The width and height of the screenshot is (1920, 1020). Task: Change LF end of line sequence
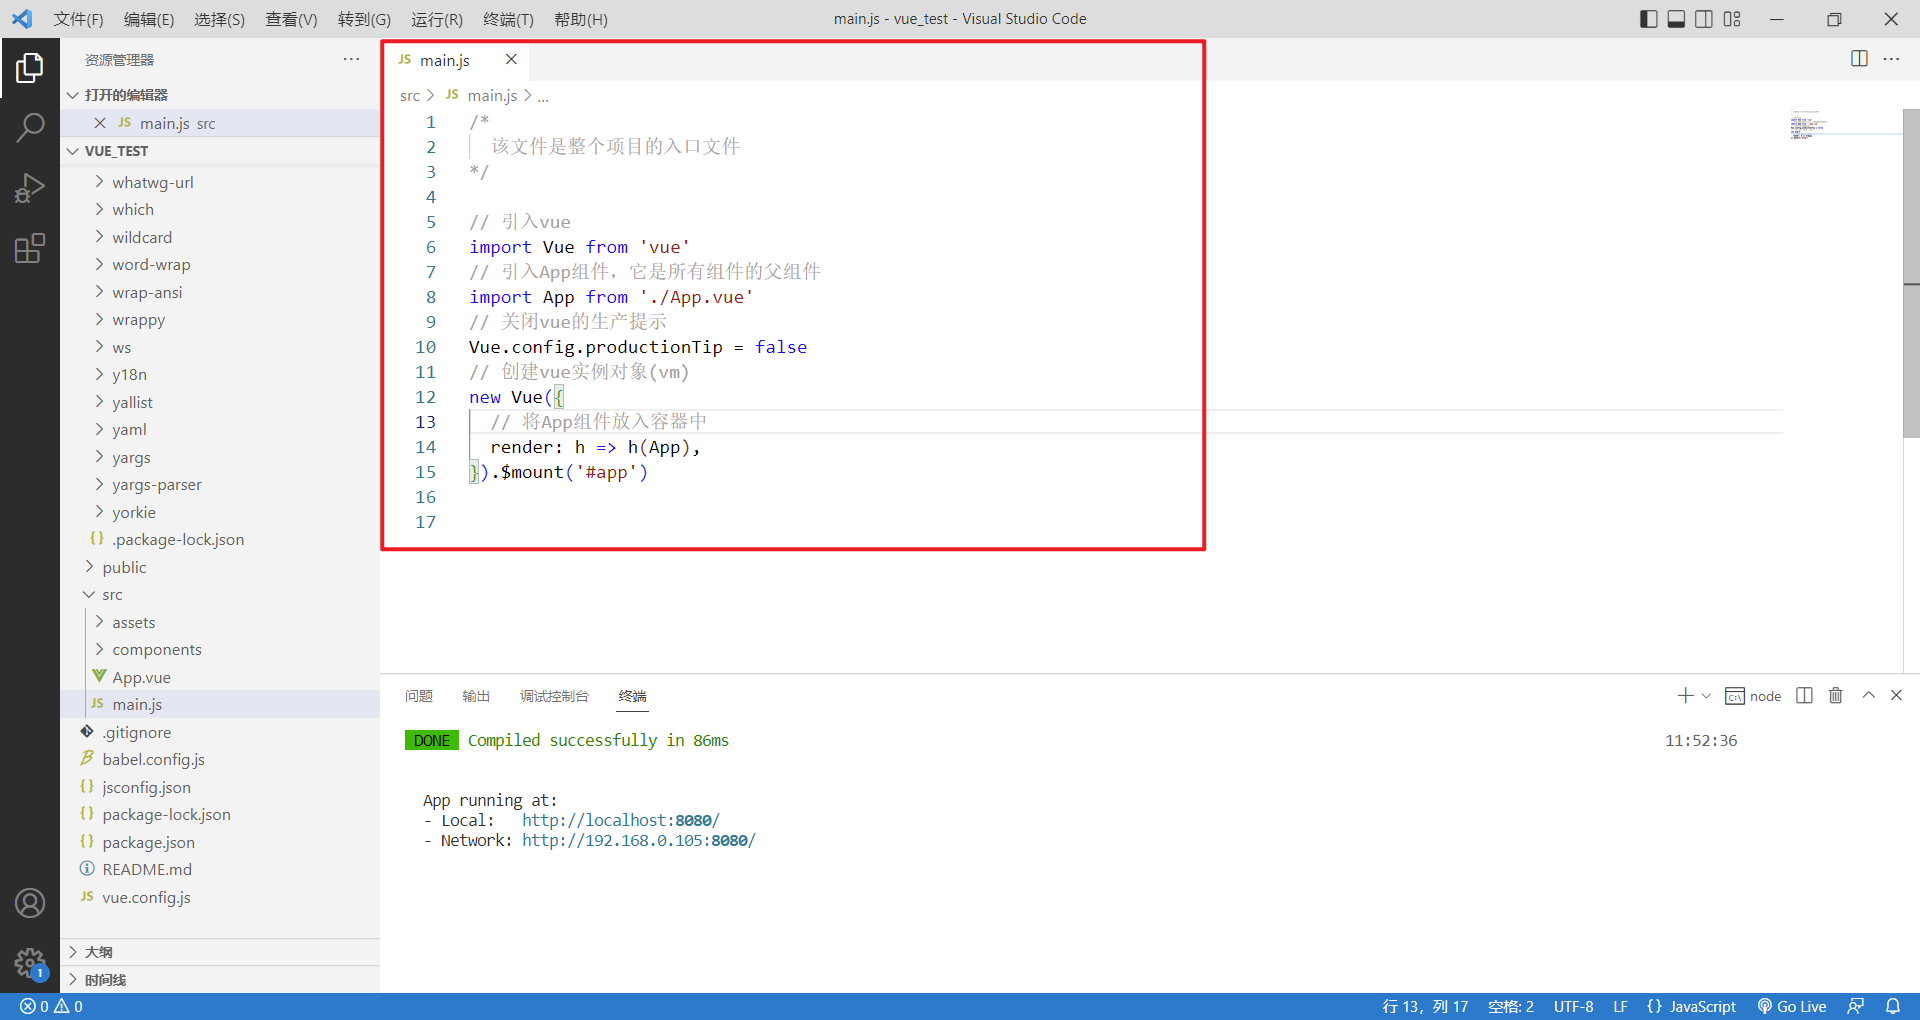pyautogui.click(x=1620, y=1006)
